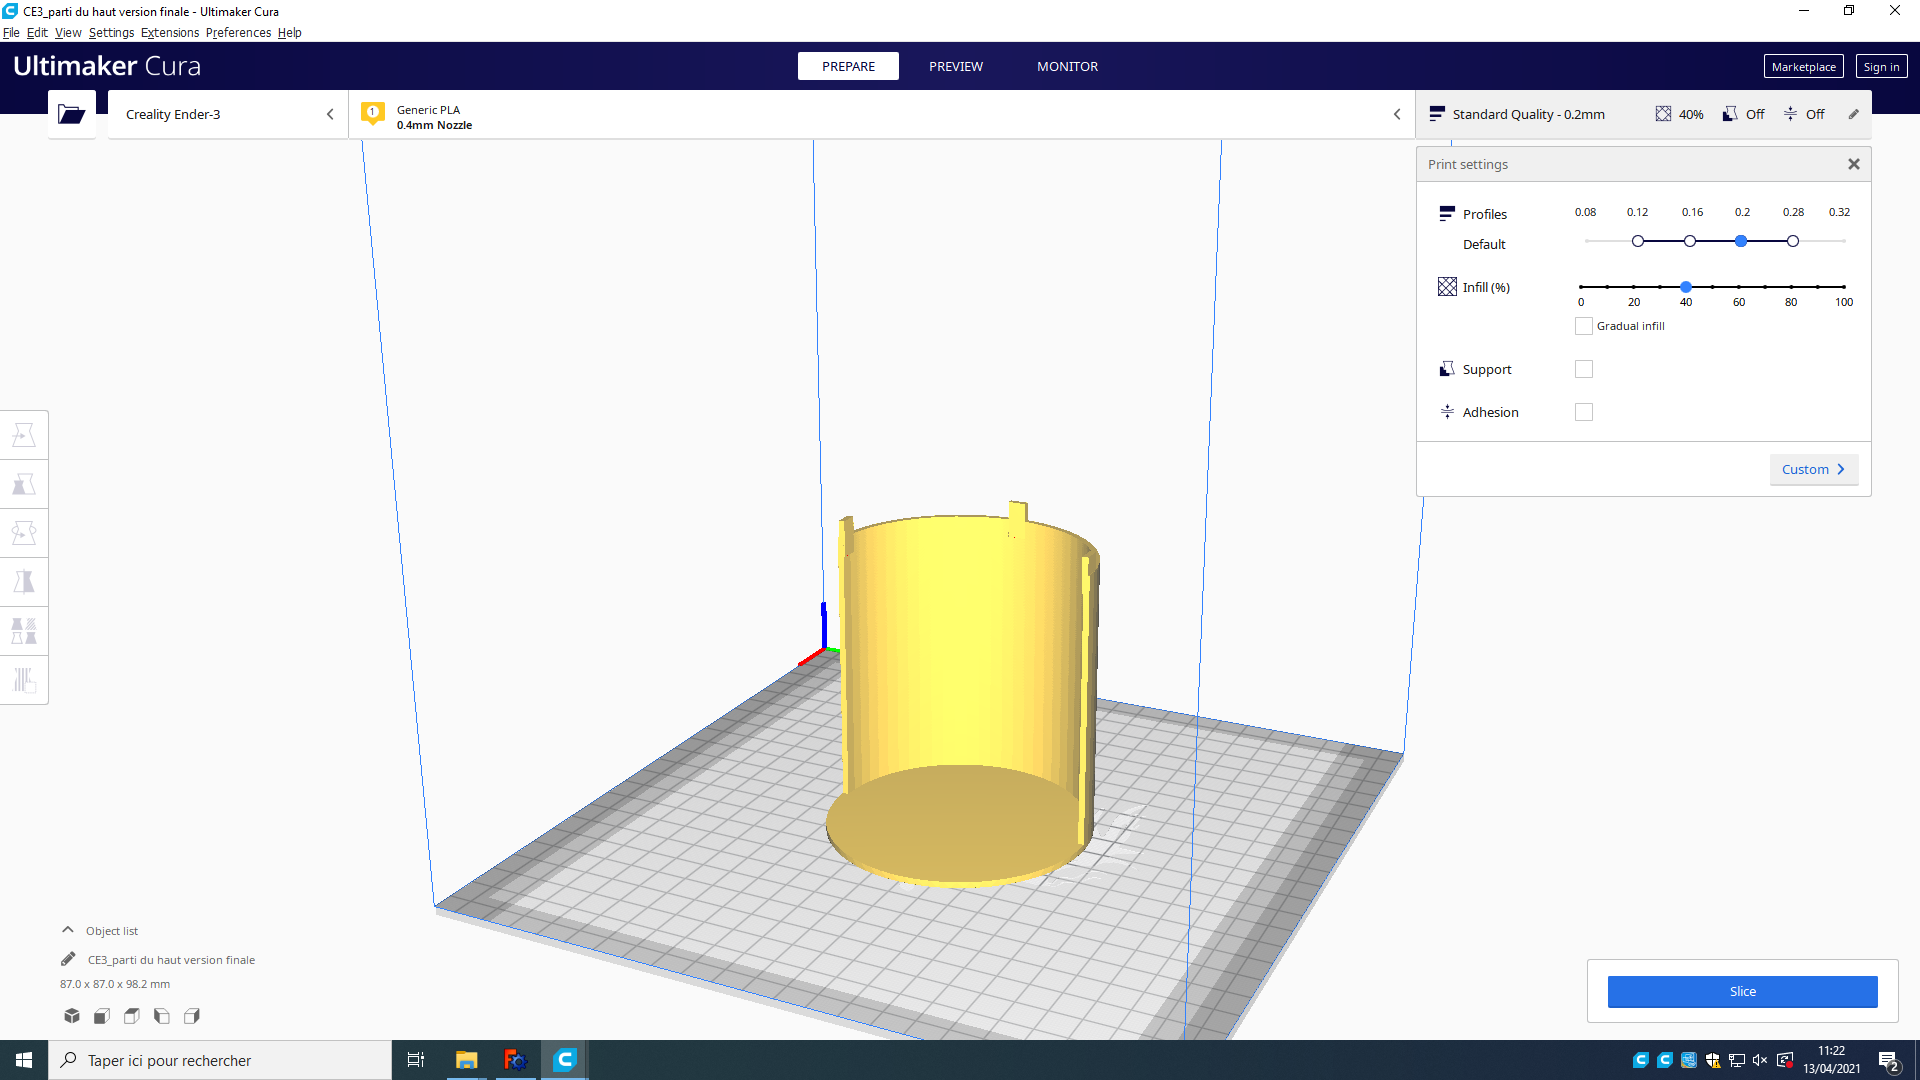
Task: Switch camera to left side view icon
Action: pyautogui.click(x=162, y=1016)
